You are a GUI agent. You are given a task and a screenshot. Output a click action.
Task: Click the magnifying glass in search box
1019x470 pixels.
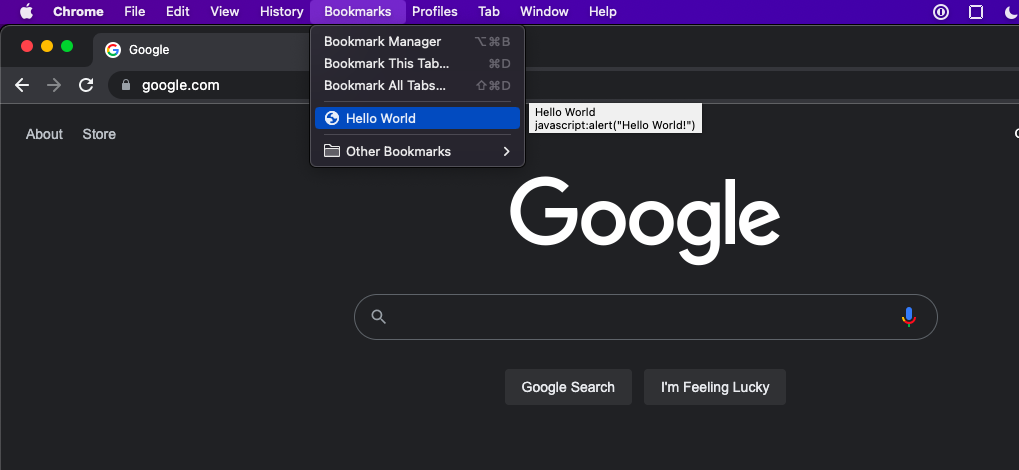coord(378,317)
